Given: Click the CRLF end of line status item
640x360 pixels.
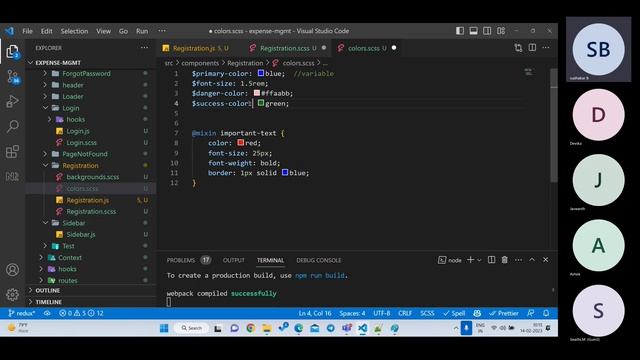Looking at the screenshot, I should point(405,313).
